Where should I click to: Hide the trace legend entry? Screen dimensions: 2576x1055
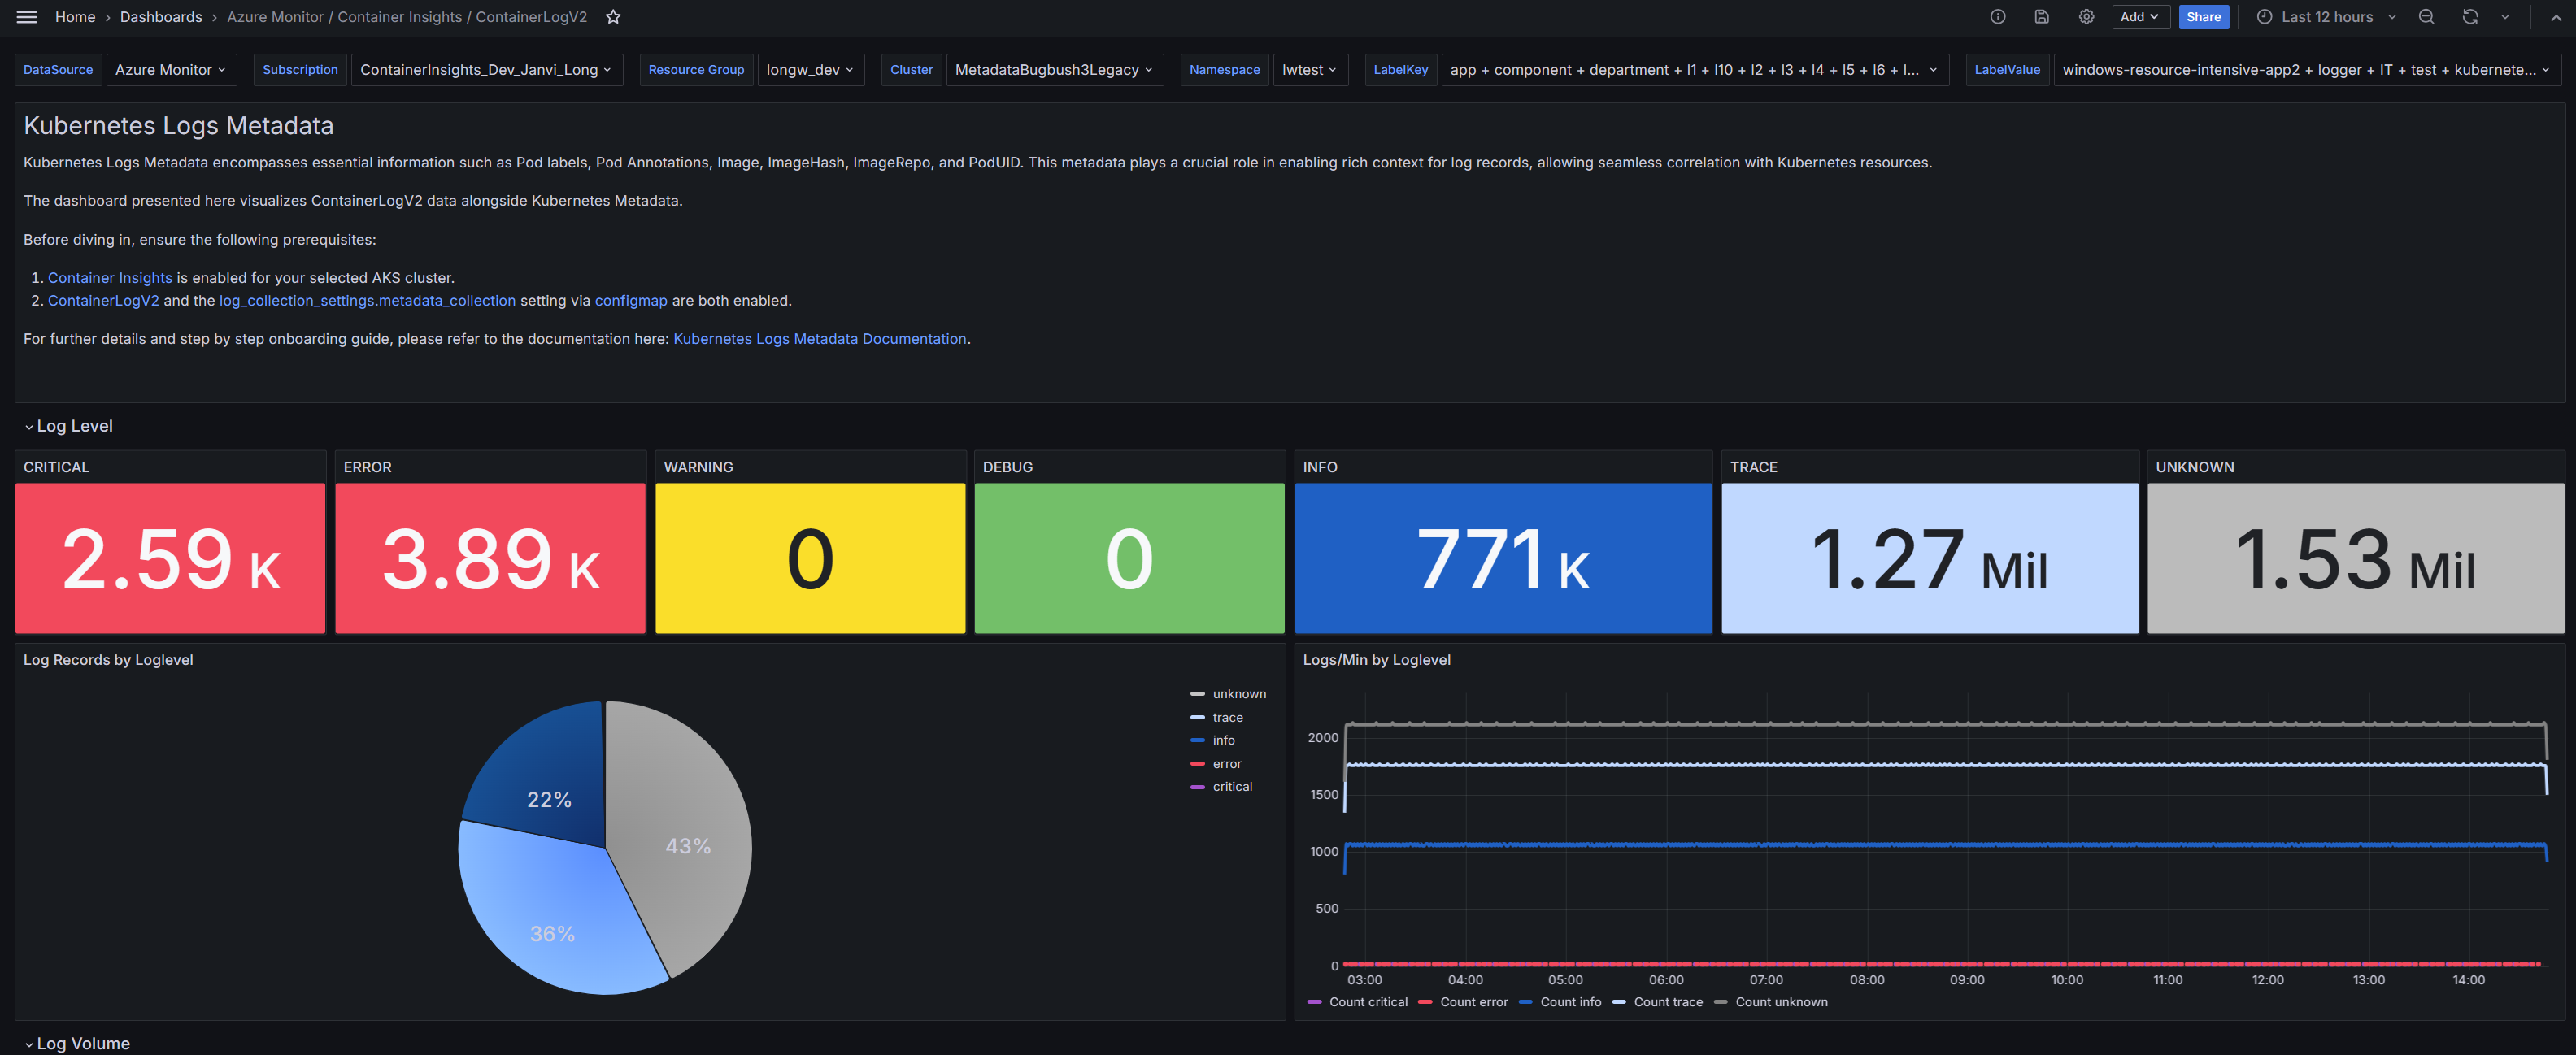[x=1228, y=717]
